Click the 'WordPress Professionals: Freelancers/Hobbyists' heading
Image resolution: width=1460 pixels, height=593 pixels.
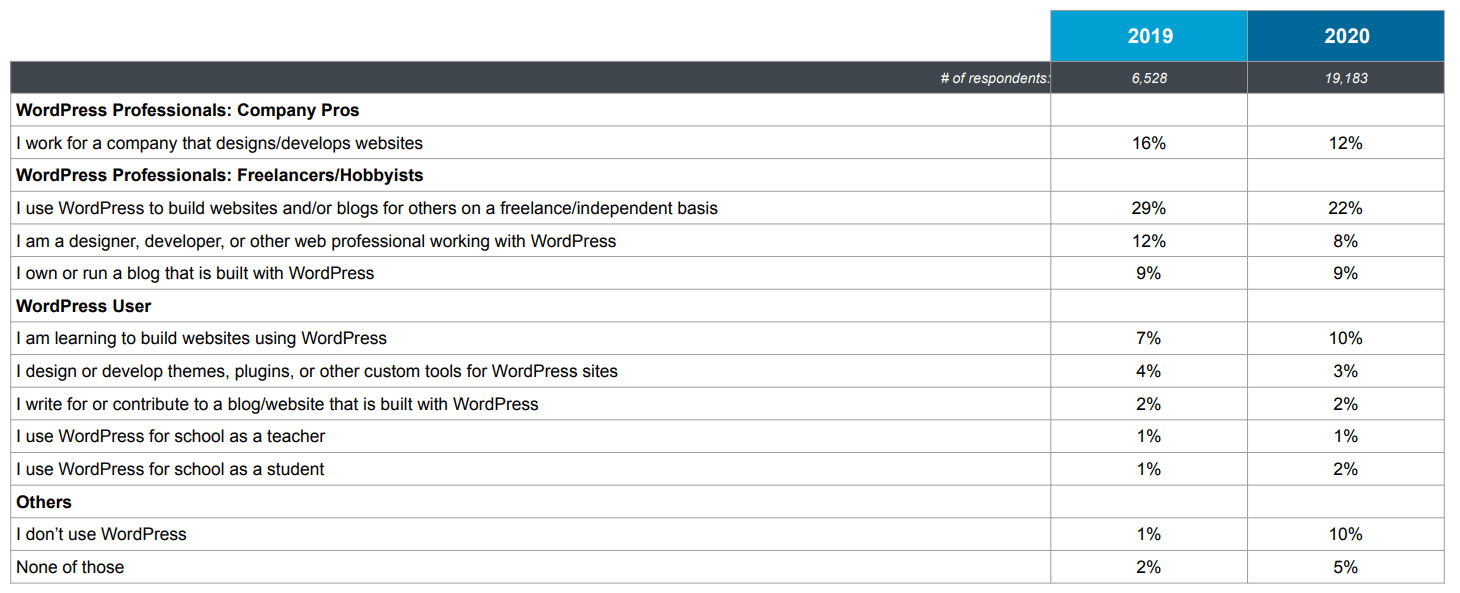tap(220, 175)
